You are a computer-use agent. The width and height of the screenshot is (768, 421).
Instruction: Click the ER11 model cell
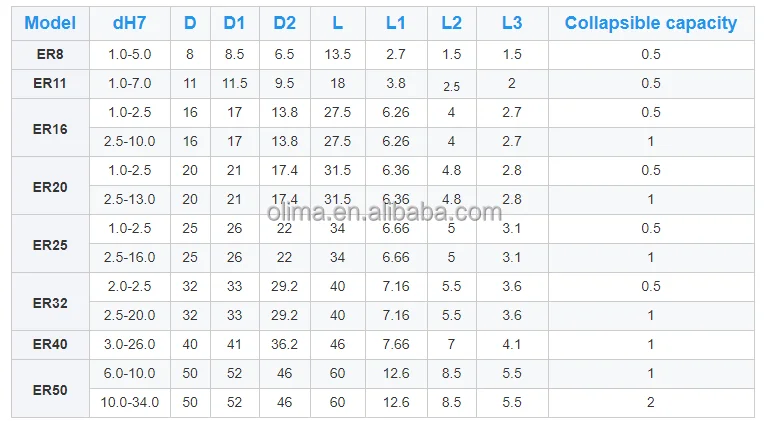[x=49, y=83]
